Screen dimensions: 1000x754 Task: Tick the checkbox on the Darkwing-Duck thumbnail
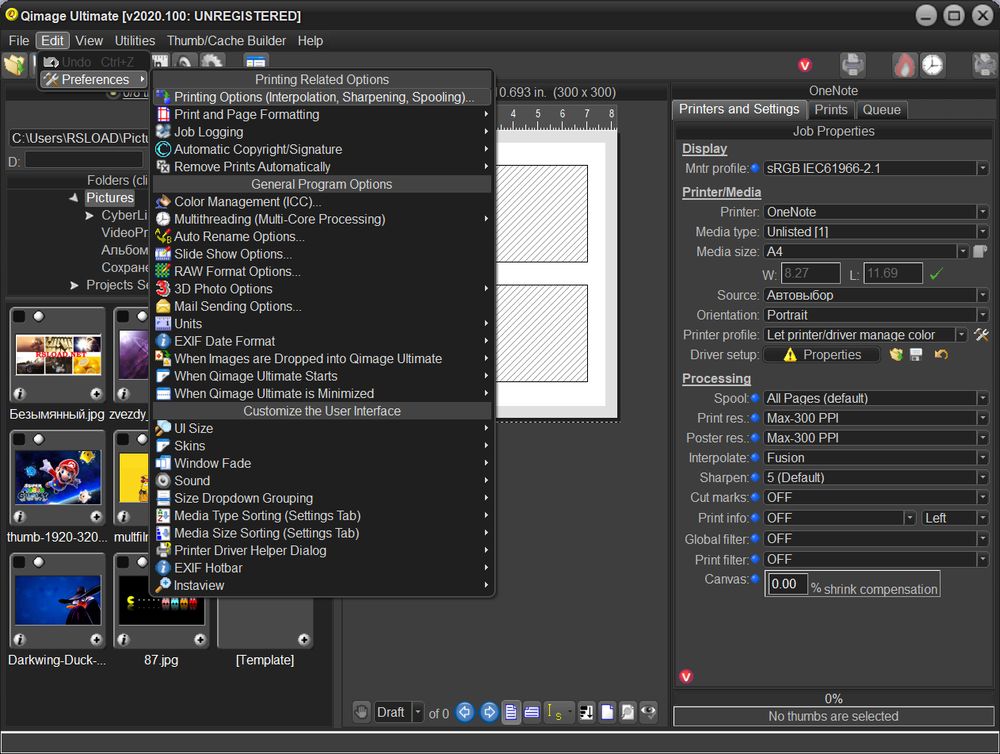[x=19, y=563]
